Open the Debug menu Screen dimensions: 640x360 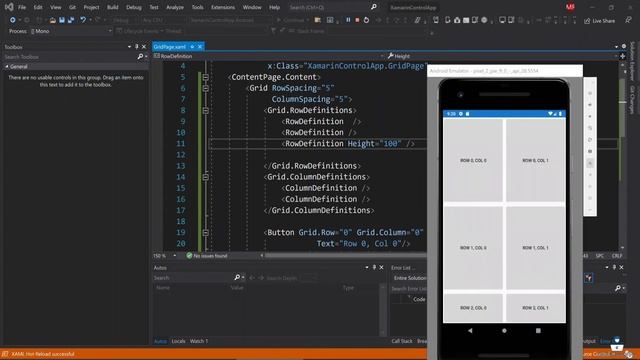click(133, 7)
